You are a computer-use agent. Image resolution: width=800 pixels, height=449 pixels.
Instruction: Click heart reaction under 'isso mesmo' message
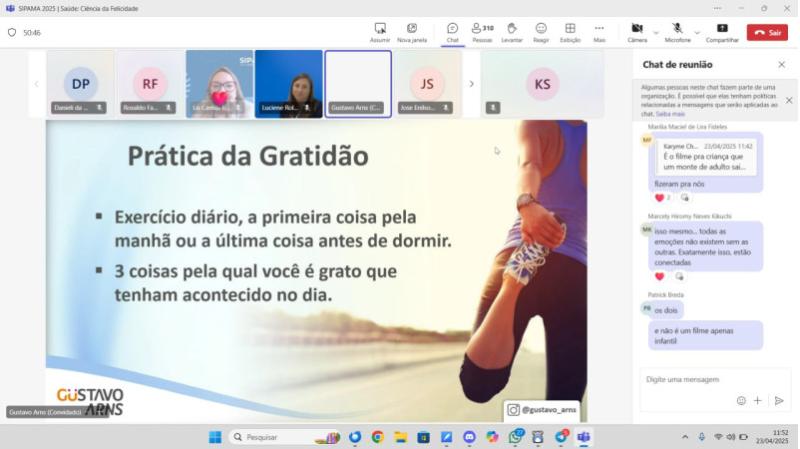coord(659,277)
